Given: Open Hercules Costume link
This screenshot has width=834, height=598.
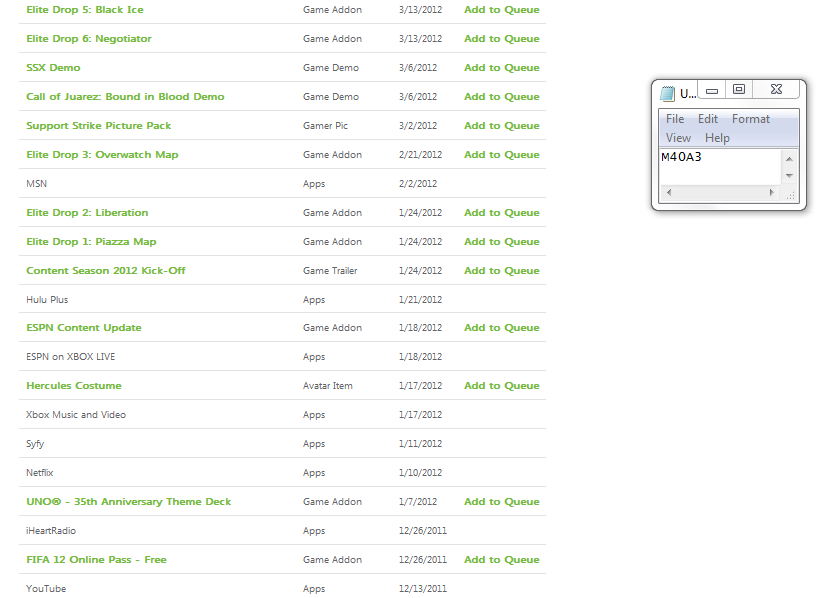Looking at the screenshot, I should 74,386.
